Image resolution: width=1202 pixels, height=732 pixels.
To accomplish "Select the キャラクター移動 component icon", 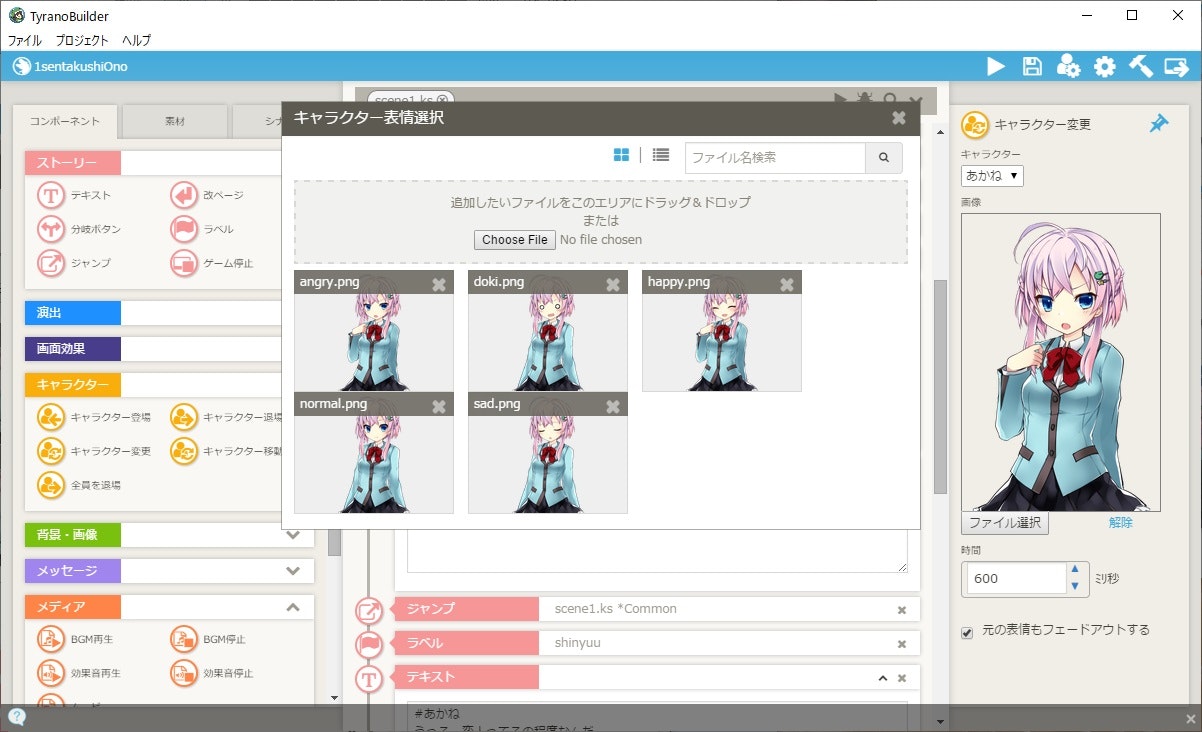I will pos(183,451).
